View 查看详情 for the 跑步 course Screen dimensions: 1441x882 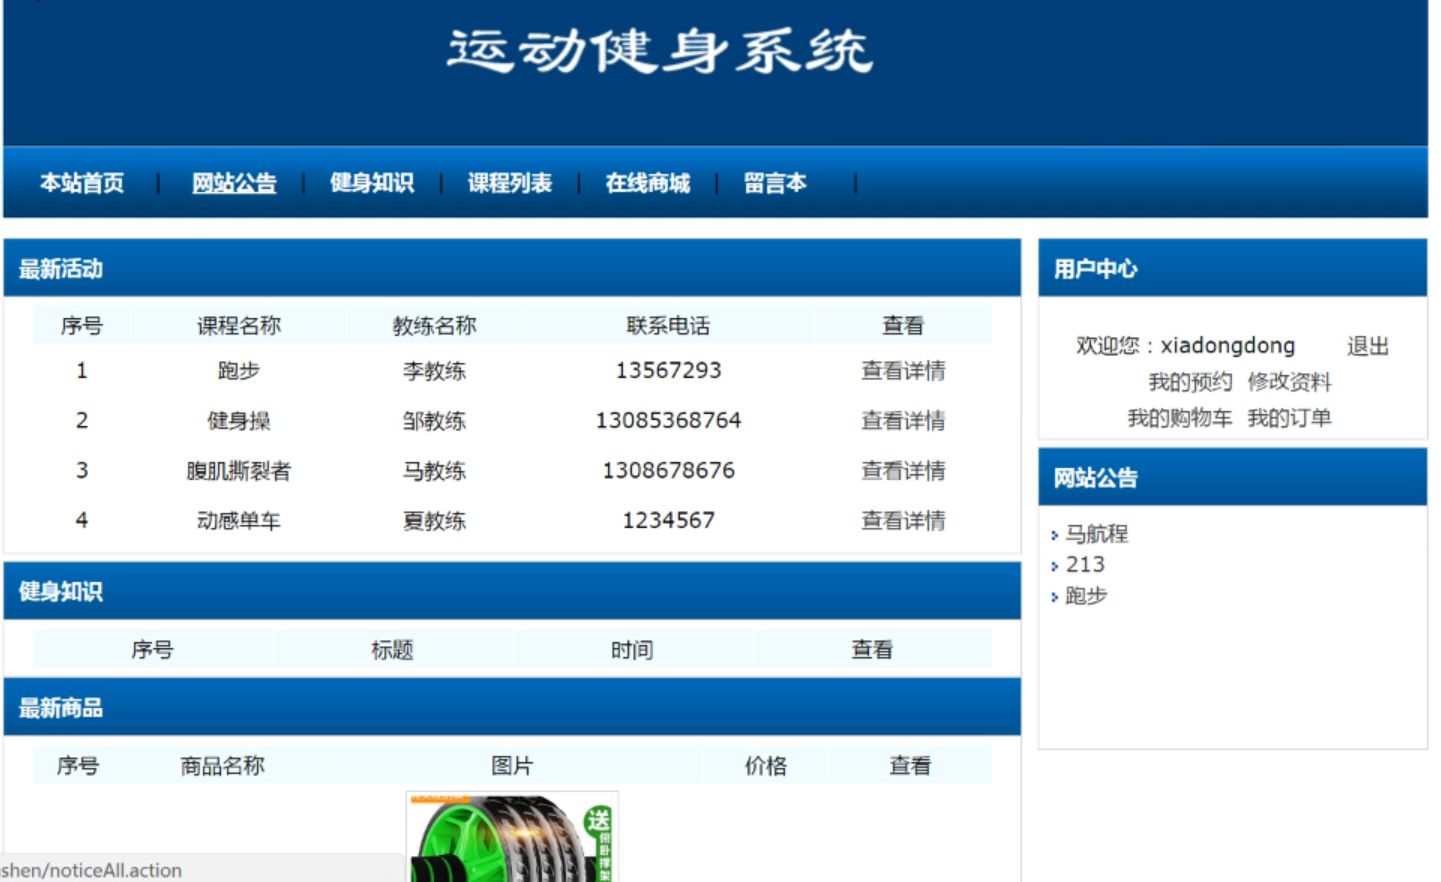coord(903,371)
